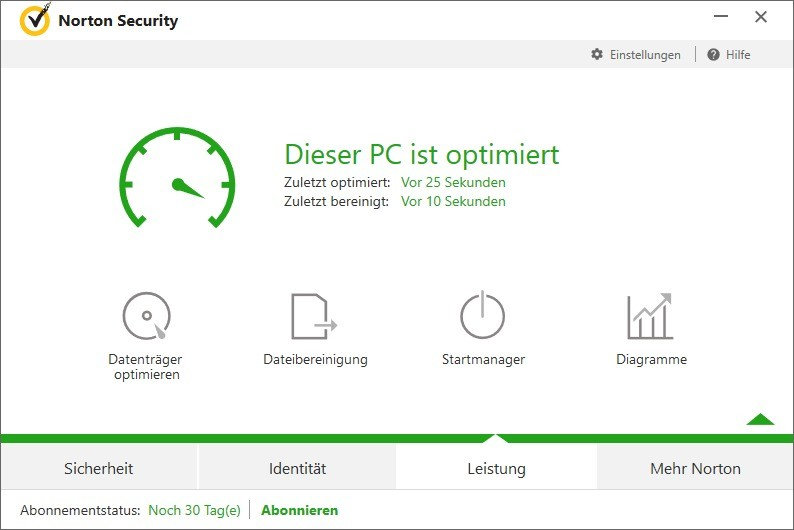Image resolution: width=794 pixels, height=530 pixels.
Task: Click the 'Zuletzt bereinigt:' label
Action: click(336, 201)
